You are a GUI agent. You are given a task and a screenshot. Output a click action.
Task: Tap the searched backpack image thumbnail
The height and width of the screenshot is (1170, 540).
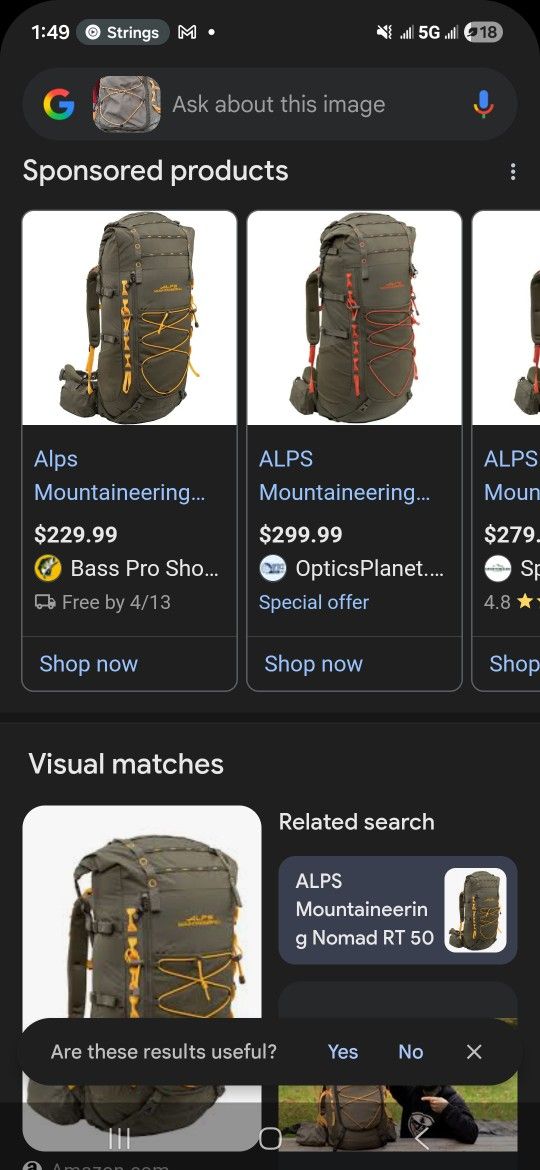coord(127,104)
